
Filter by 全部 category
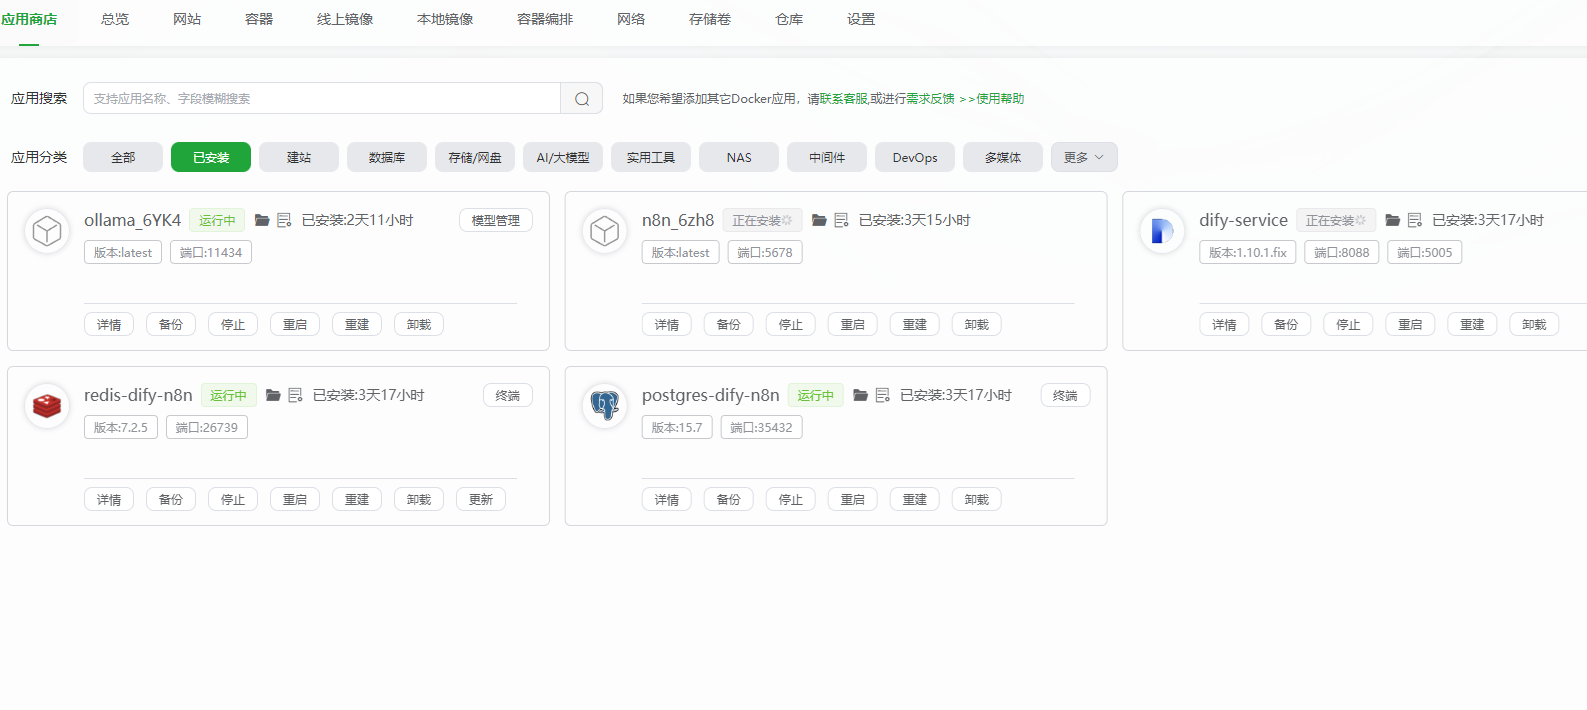(123, 157)
